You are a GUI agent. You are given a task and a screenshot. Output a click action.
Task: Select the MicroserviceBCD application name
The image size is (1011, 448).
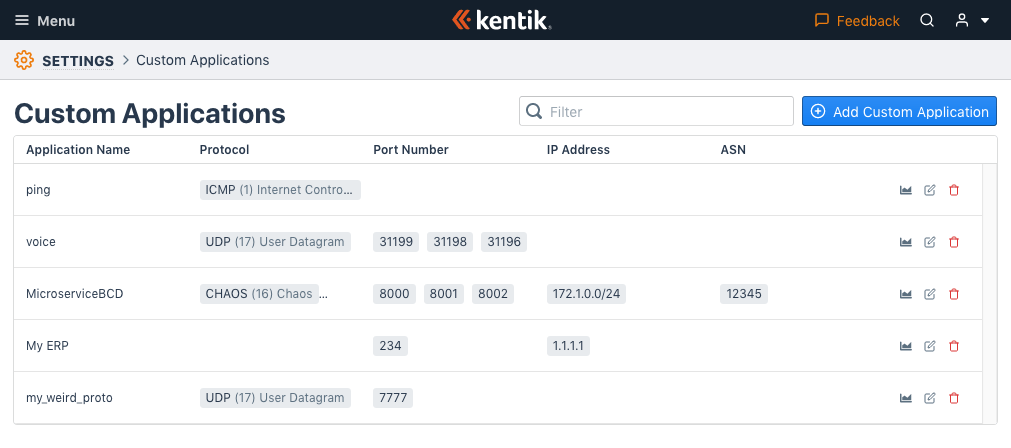click(x=75, y=294)
